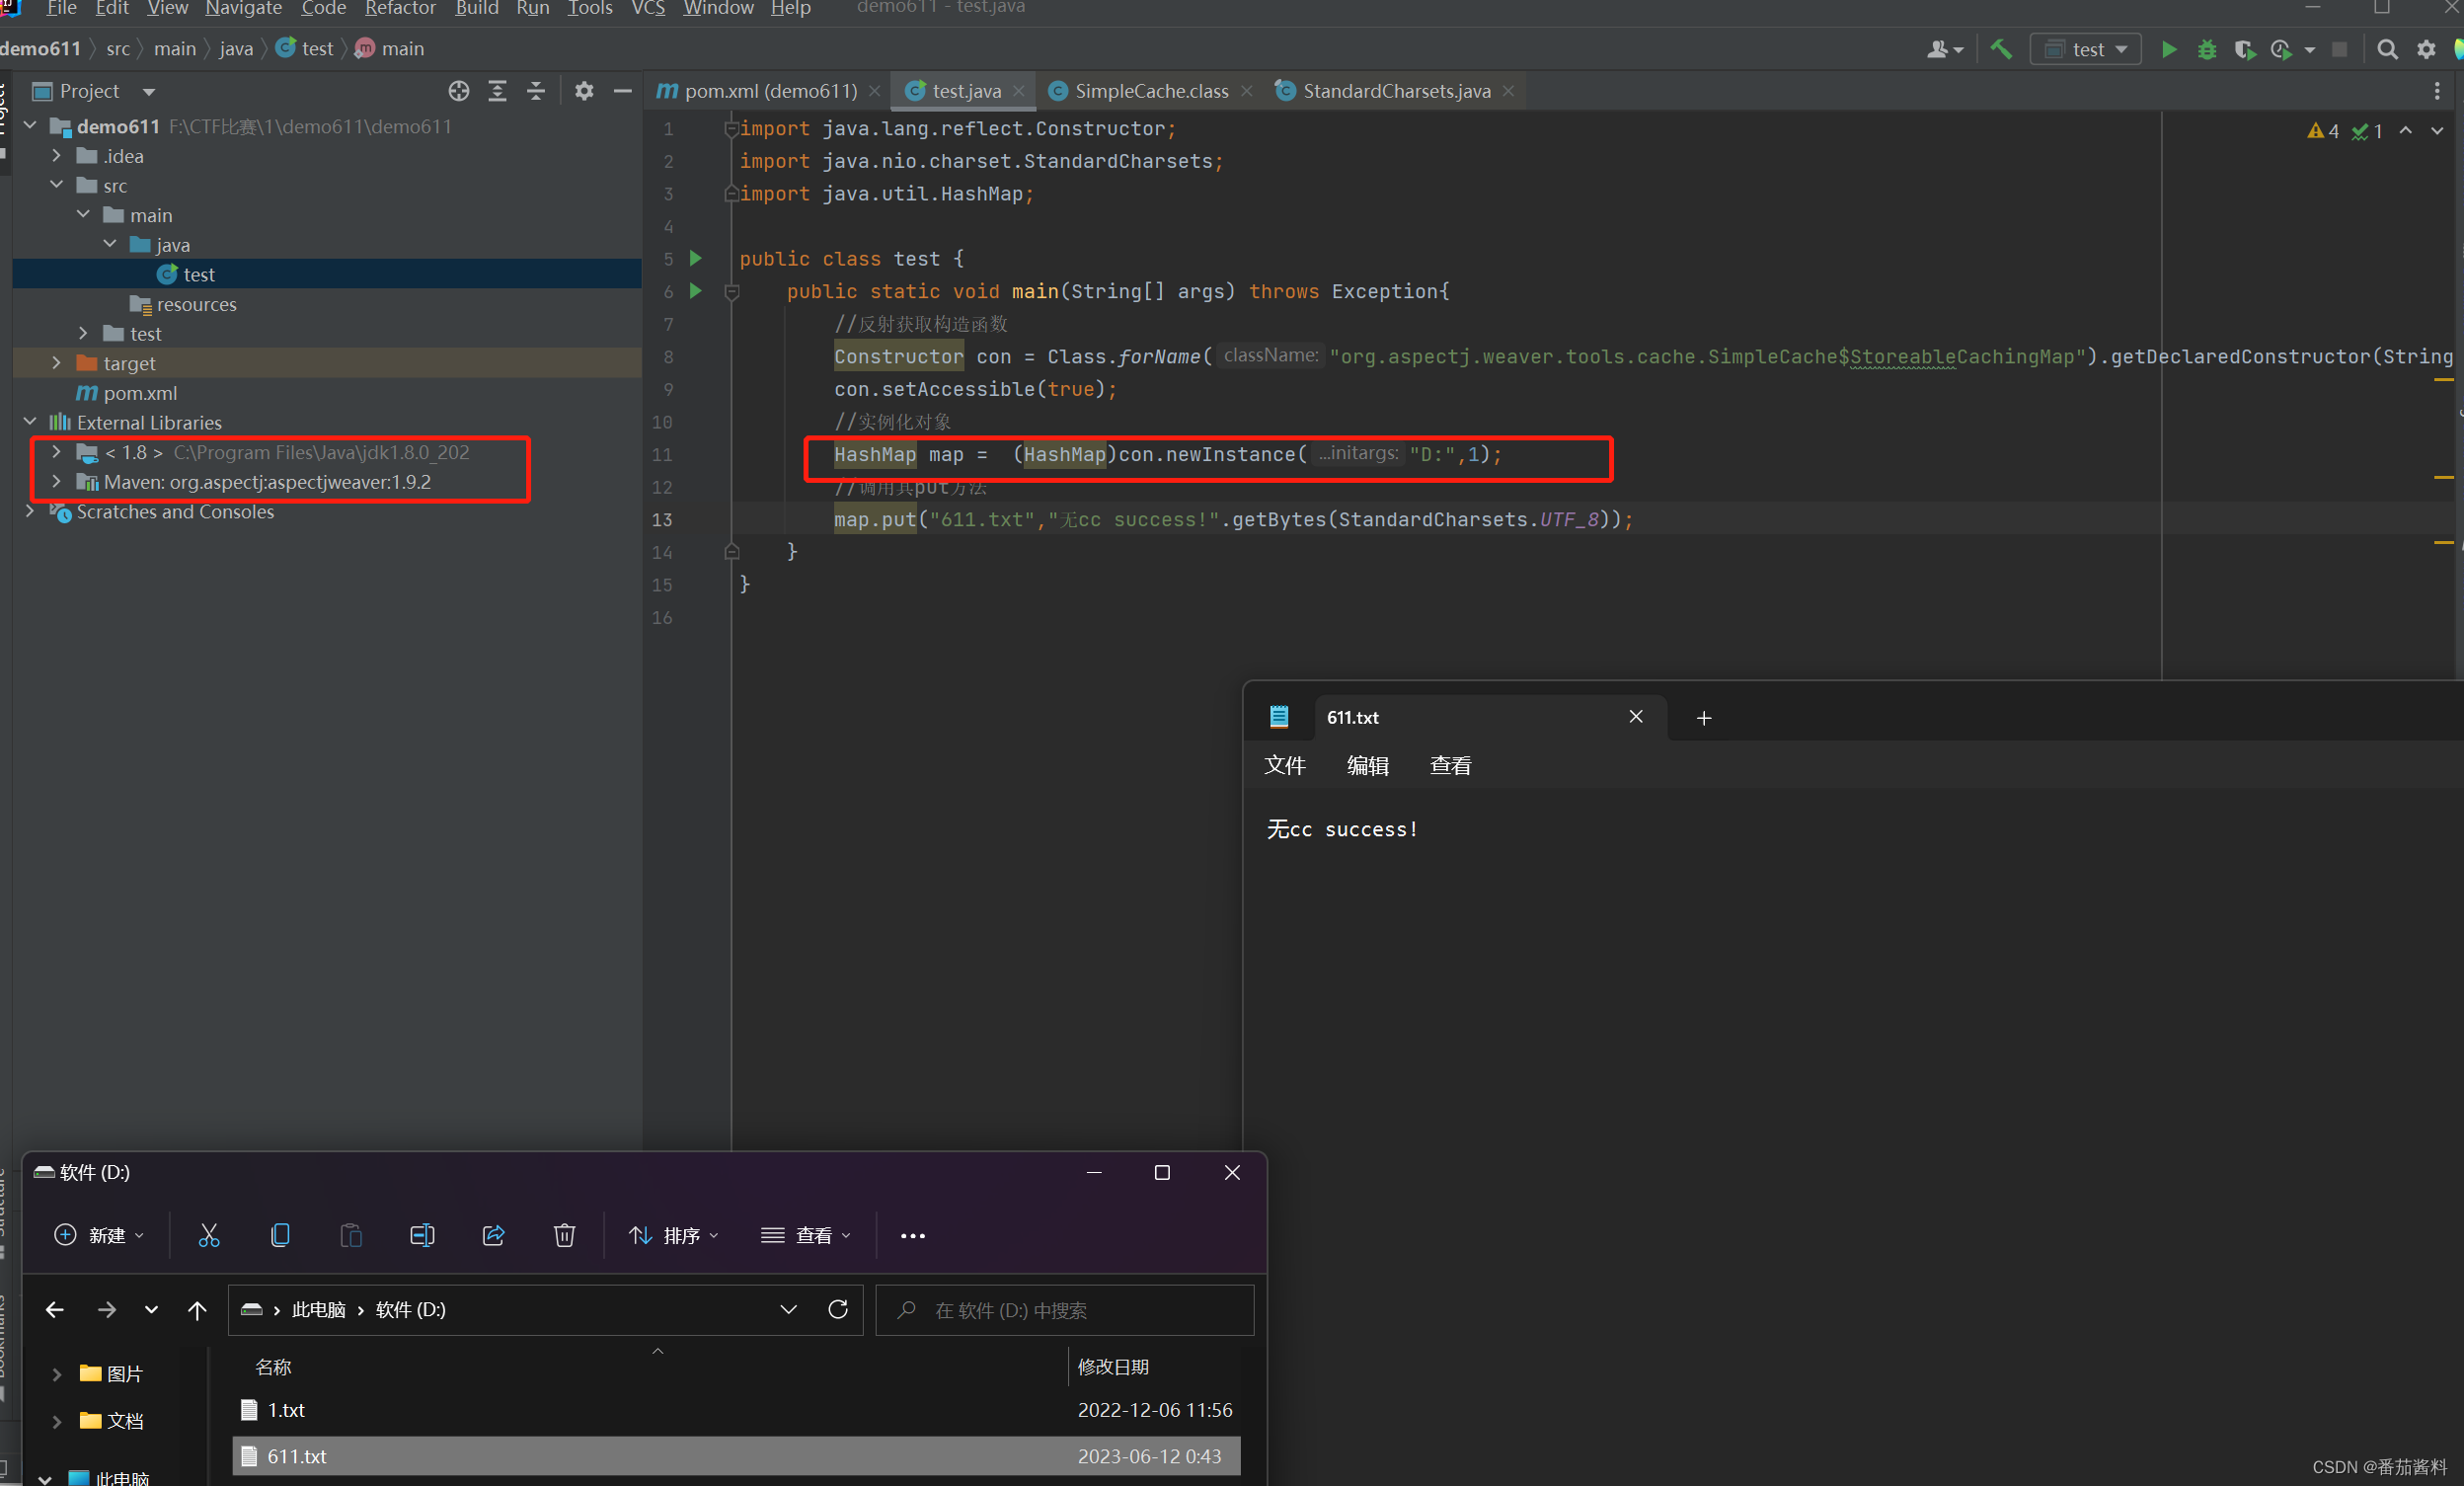Expand the target folder
Image resolution: width=2464 pixels, height=1486 pixels.
(x=57, y=363)
